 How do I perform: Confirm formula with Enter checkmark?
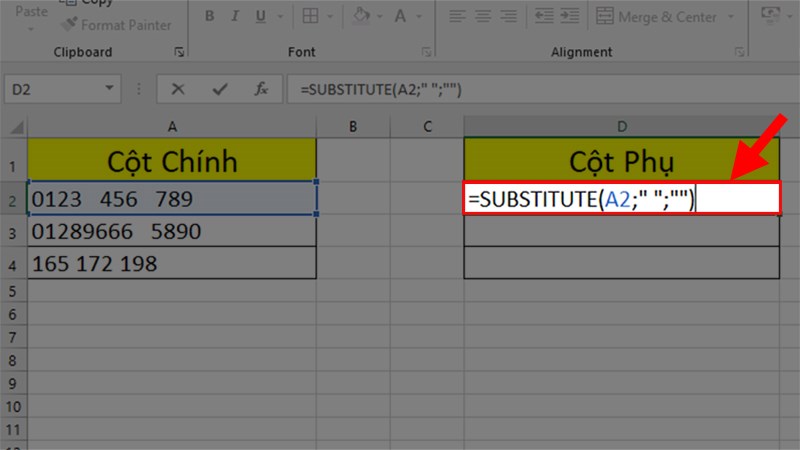[x=220, y=89]
